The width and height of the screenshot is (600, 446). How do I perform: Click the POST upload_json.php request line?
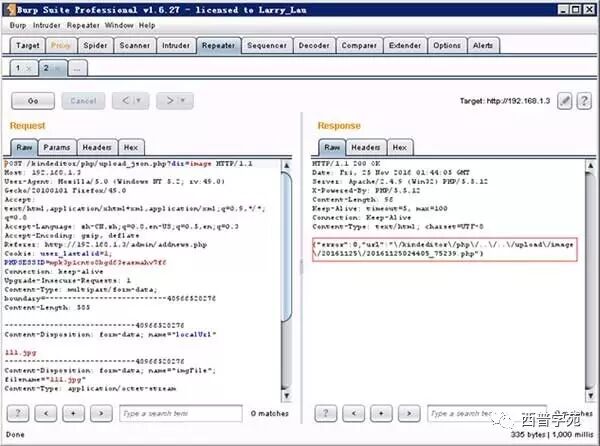pyautogui.click(x=129, y=164)
